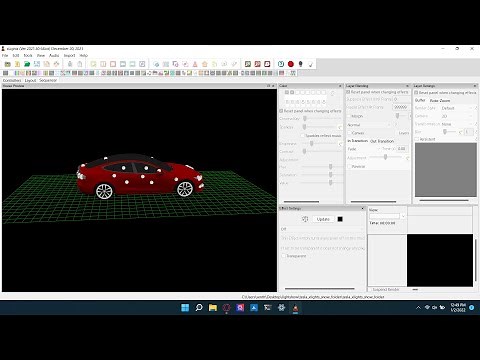480x360 pixels.
Task: Click the black color swatch next to Update
Action: tap(340, 219)
